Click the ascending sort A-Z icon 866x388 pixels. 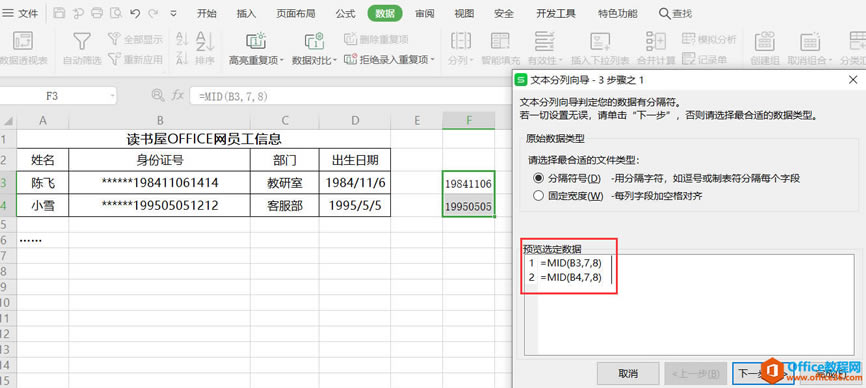182,39
